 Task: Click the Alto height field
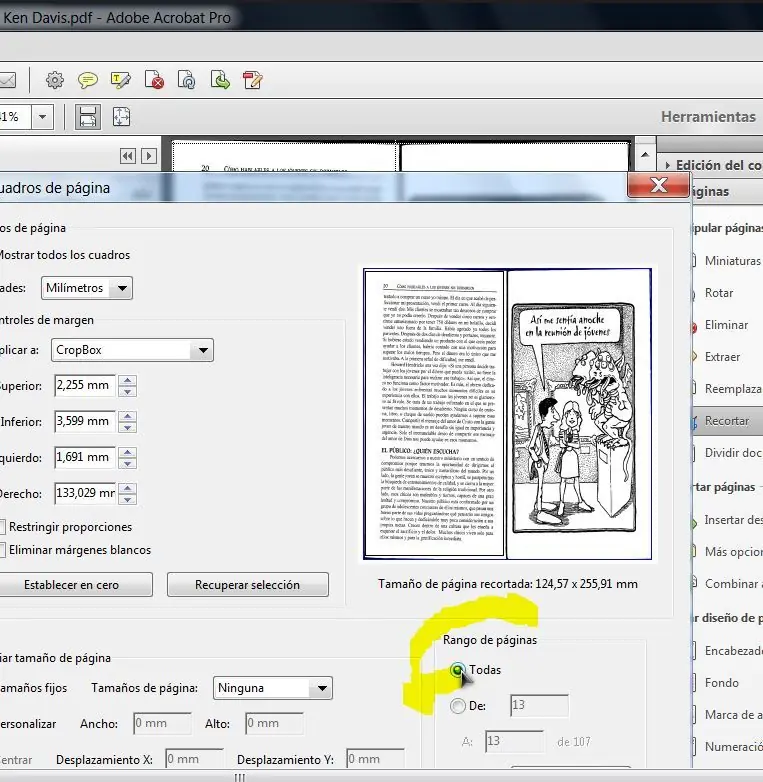click(274, 724)
